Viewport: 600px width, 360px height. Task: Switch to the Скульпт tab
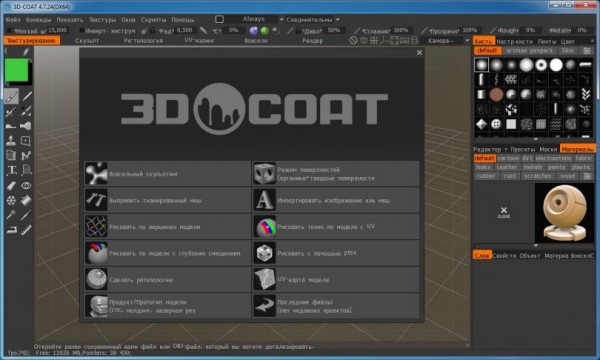(x=87, y=41)
